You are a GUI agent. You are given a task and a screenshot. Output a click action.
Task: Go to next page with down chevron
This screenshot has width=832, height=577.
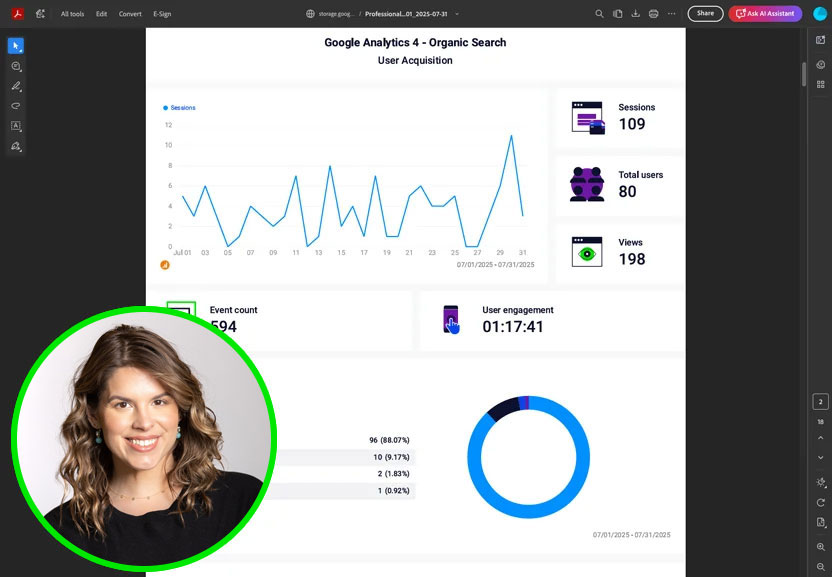click(x=820, y=457)
